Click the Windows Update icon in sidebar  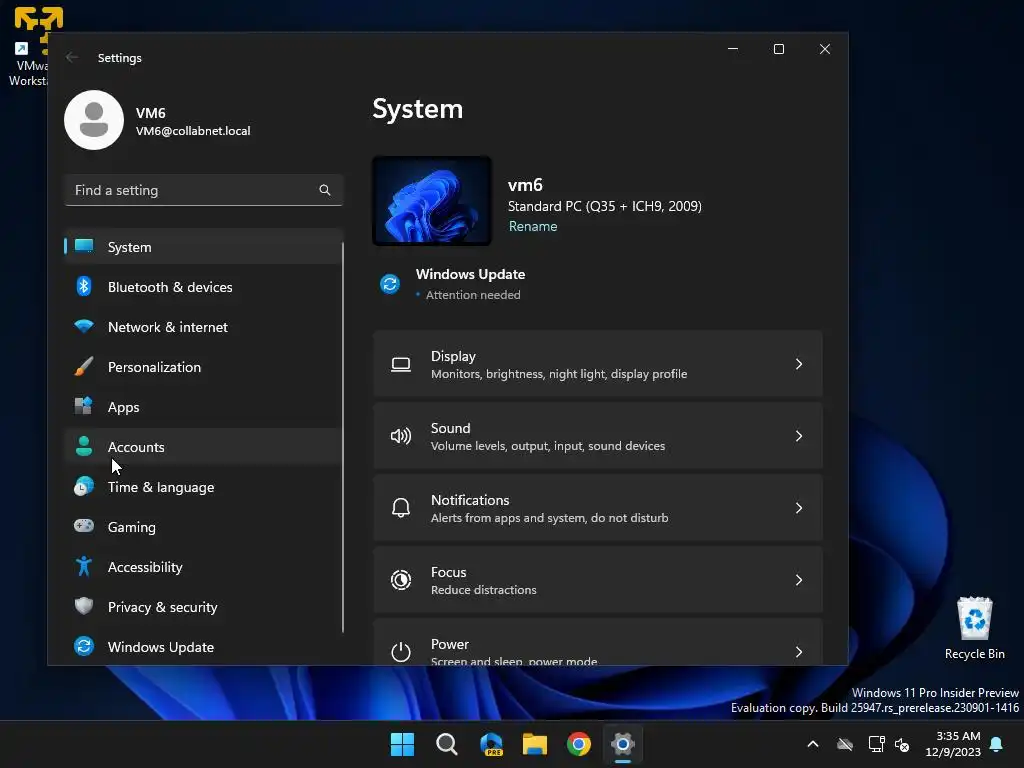pyautogui.click(x=84, y=647)
